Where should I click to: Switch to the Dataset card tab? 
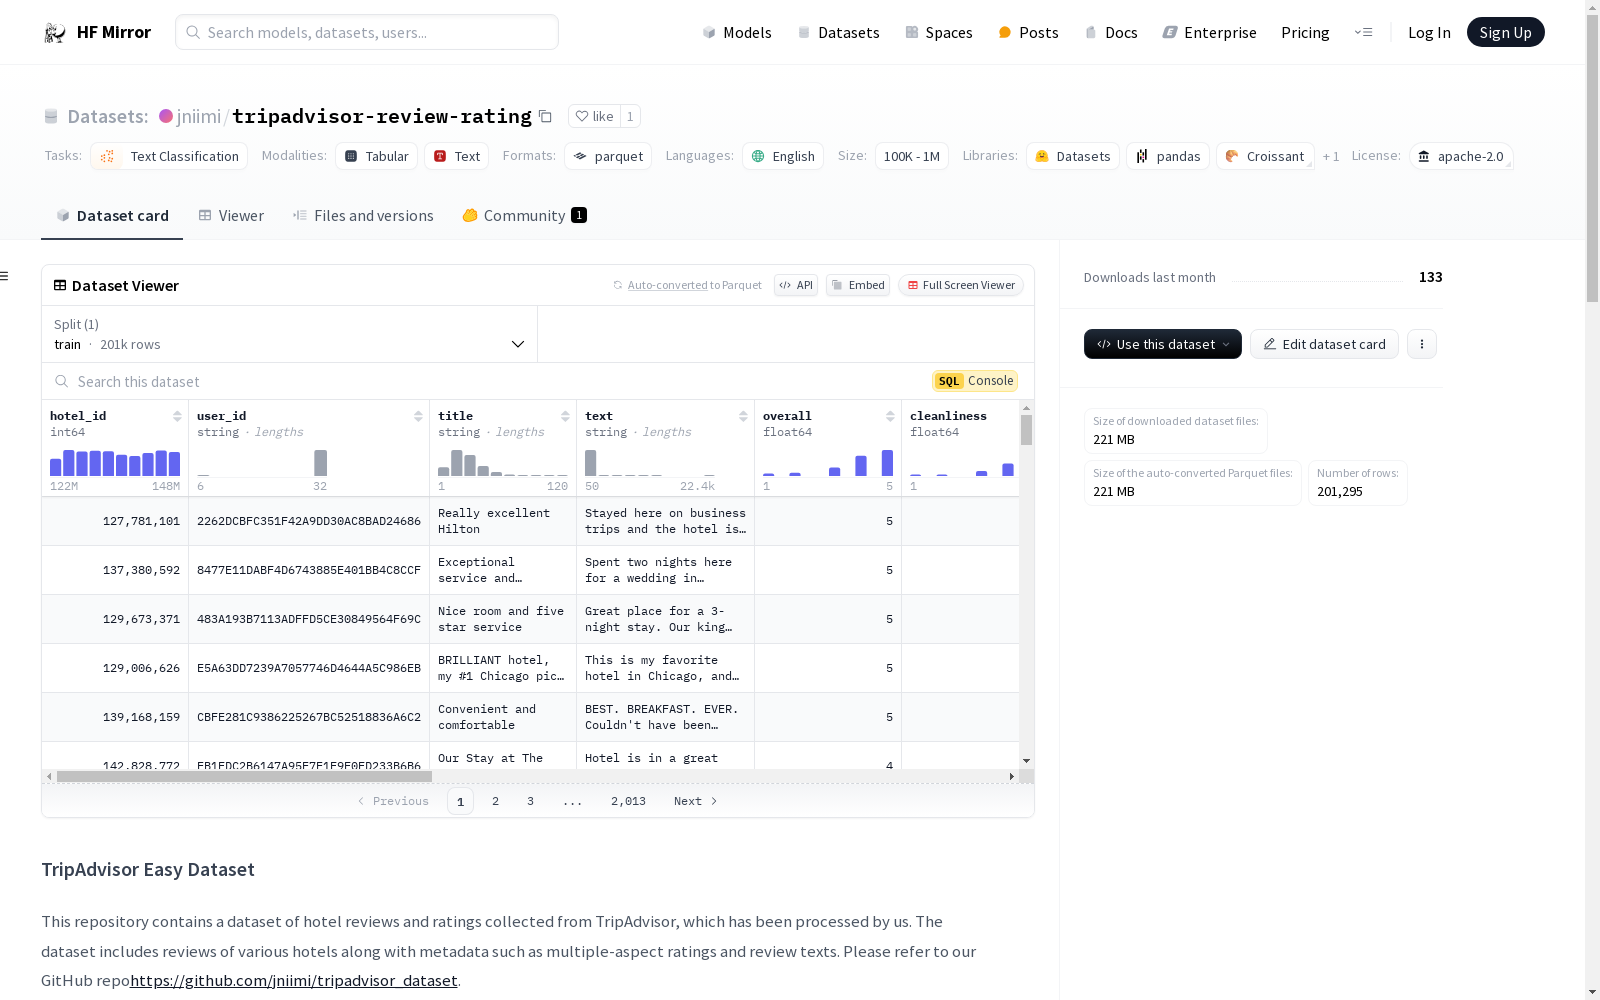[x=112, y=216]
